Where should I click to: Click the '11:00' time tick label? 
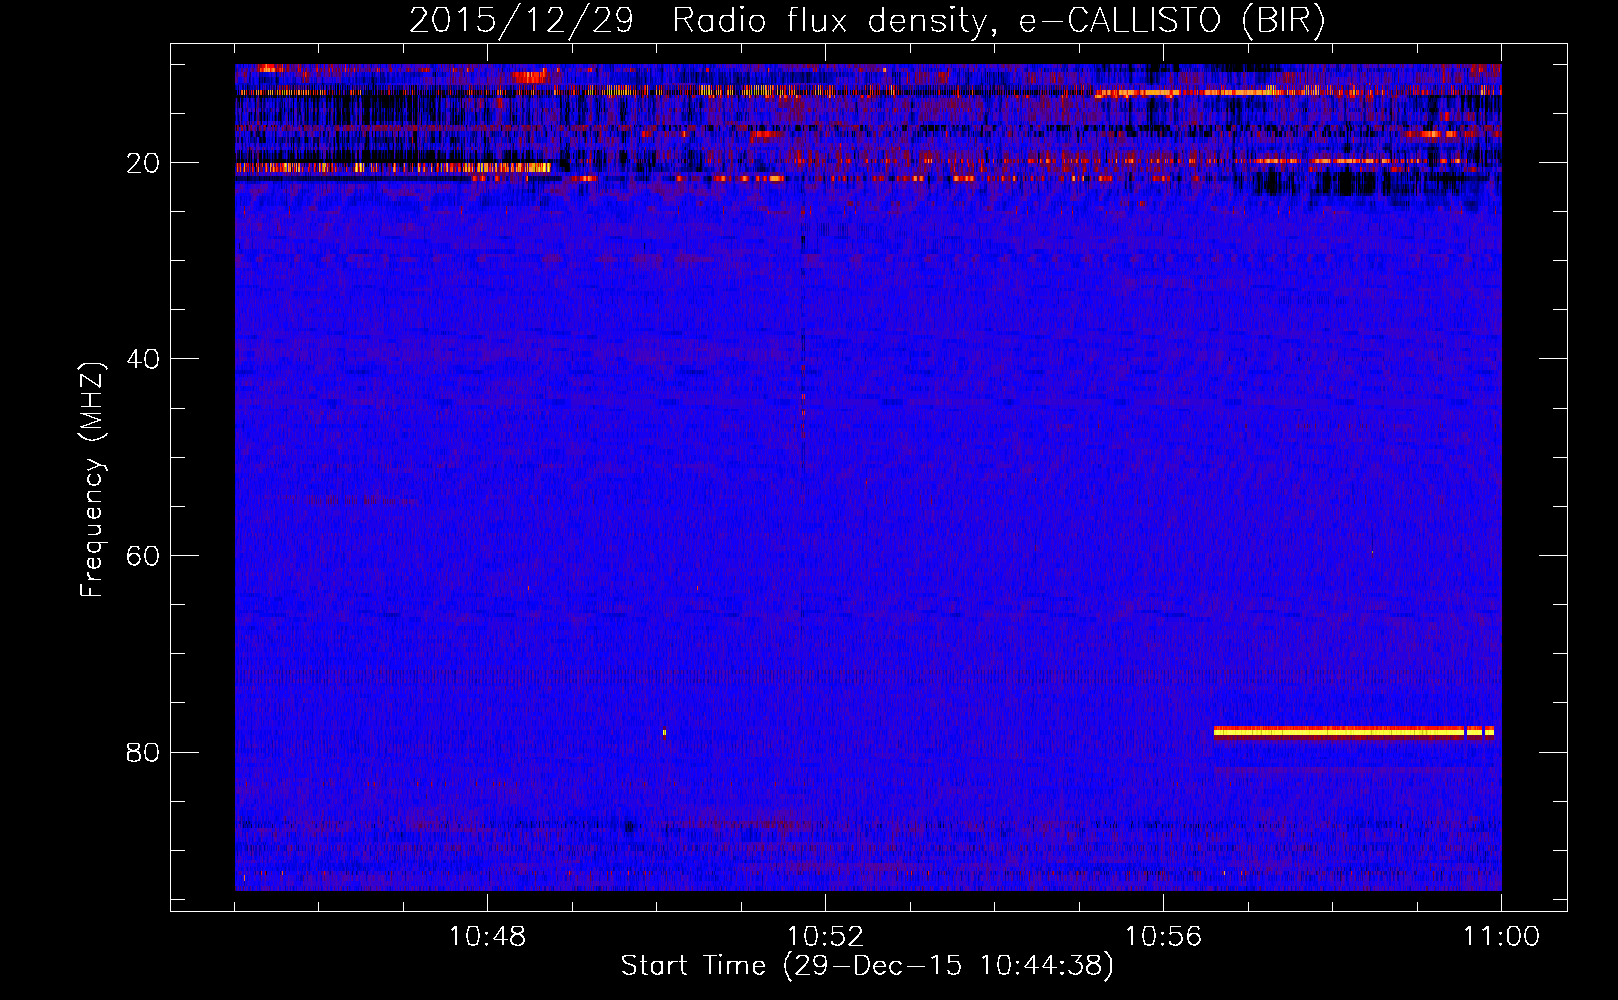coord(1501,937)
